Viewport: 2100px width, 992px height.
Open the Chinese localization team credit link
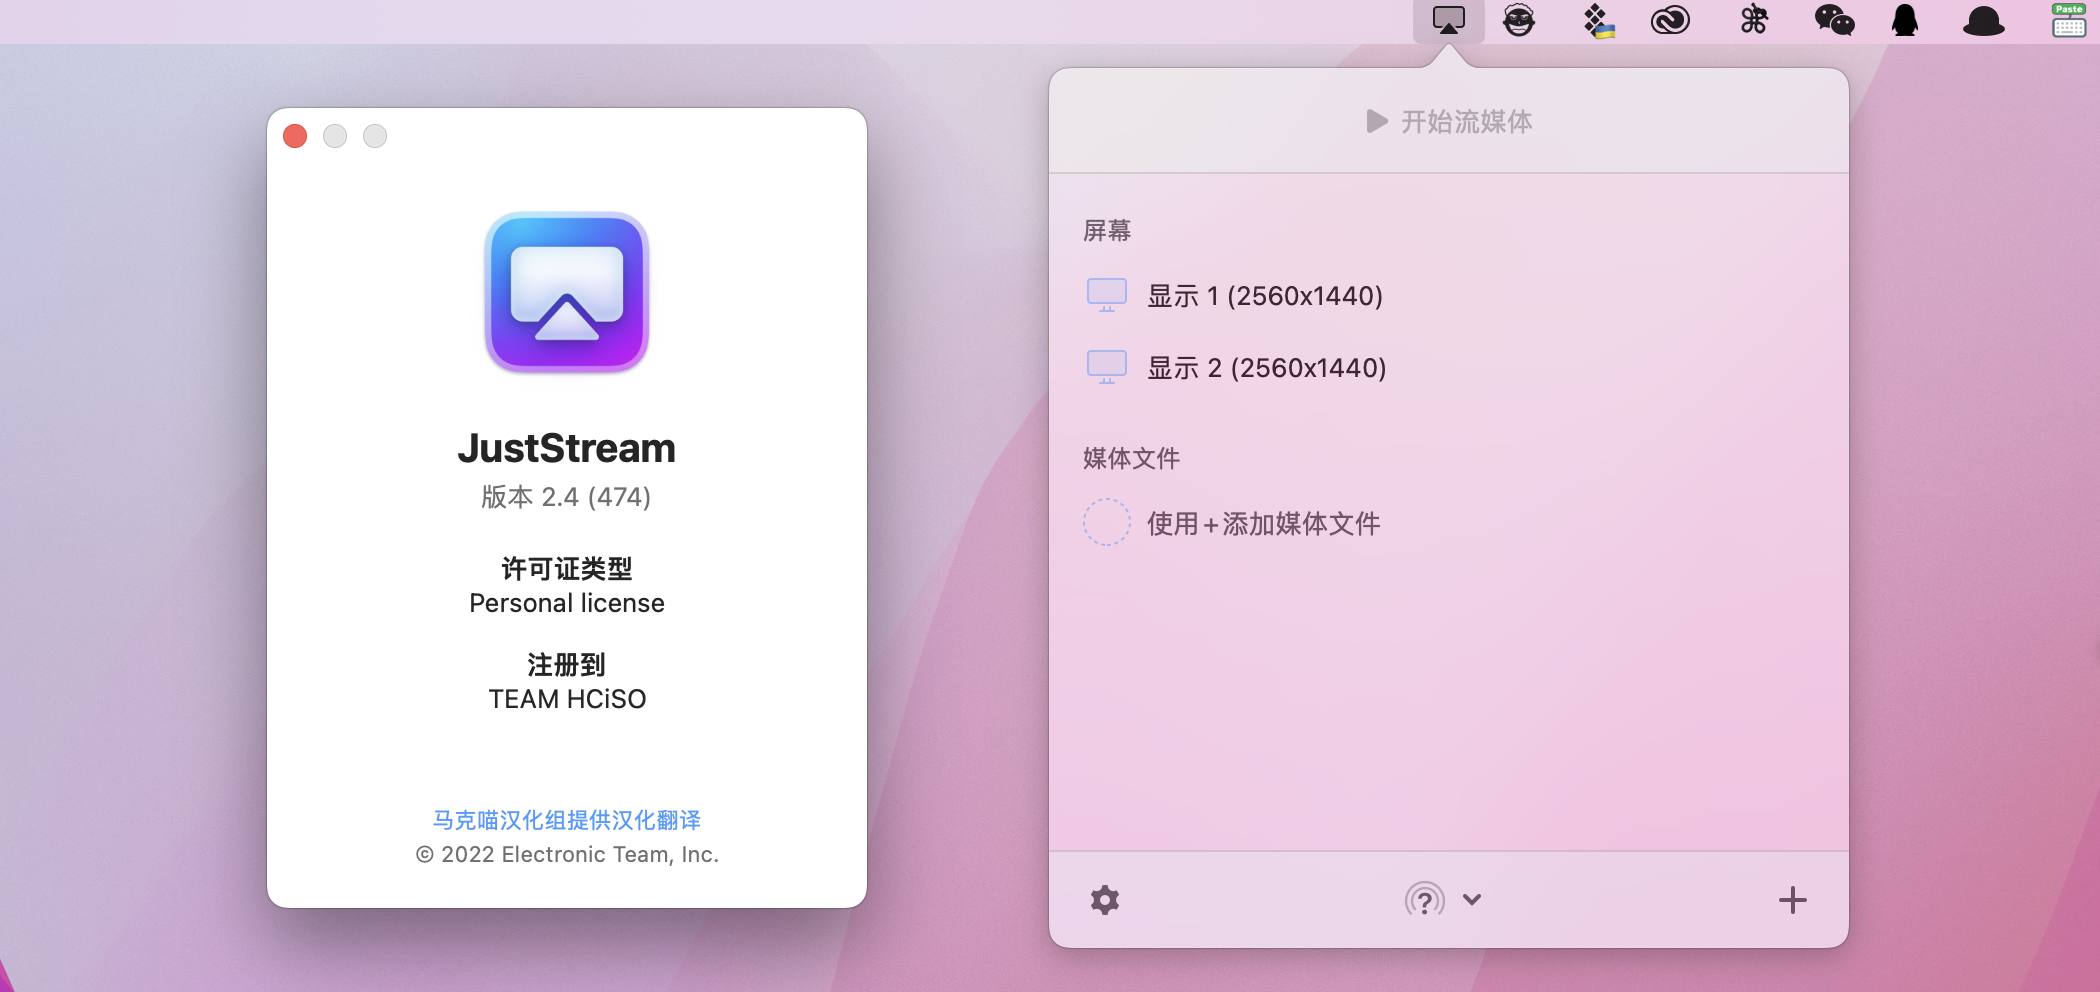click(566, 820)
